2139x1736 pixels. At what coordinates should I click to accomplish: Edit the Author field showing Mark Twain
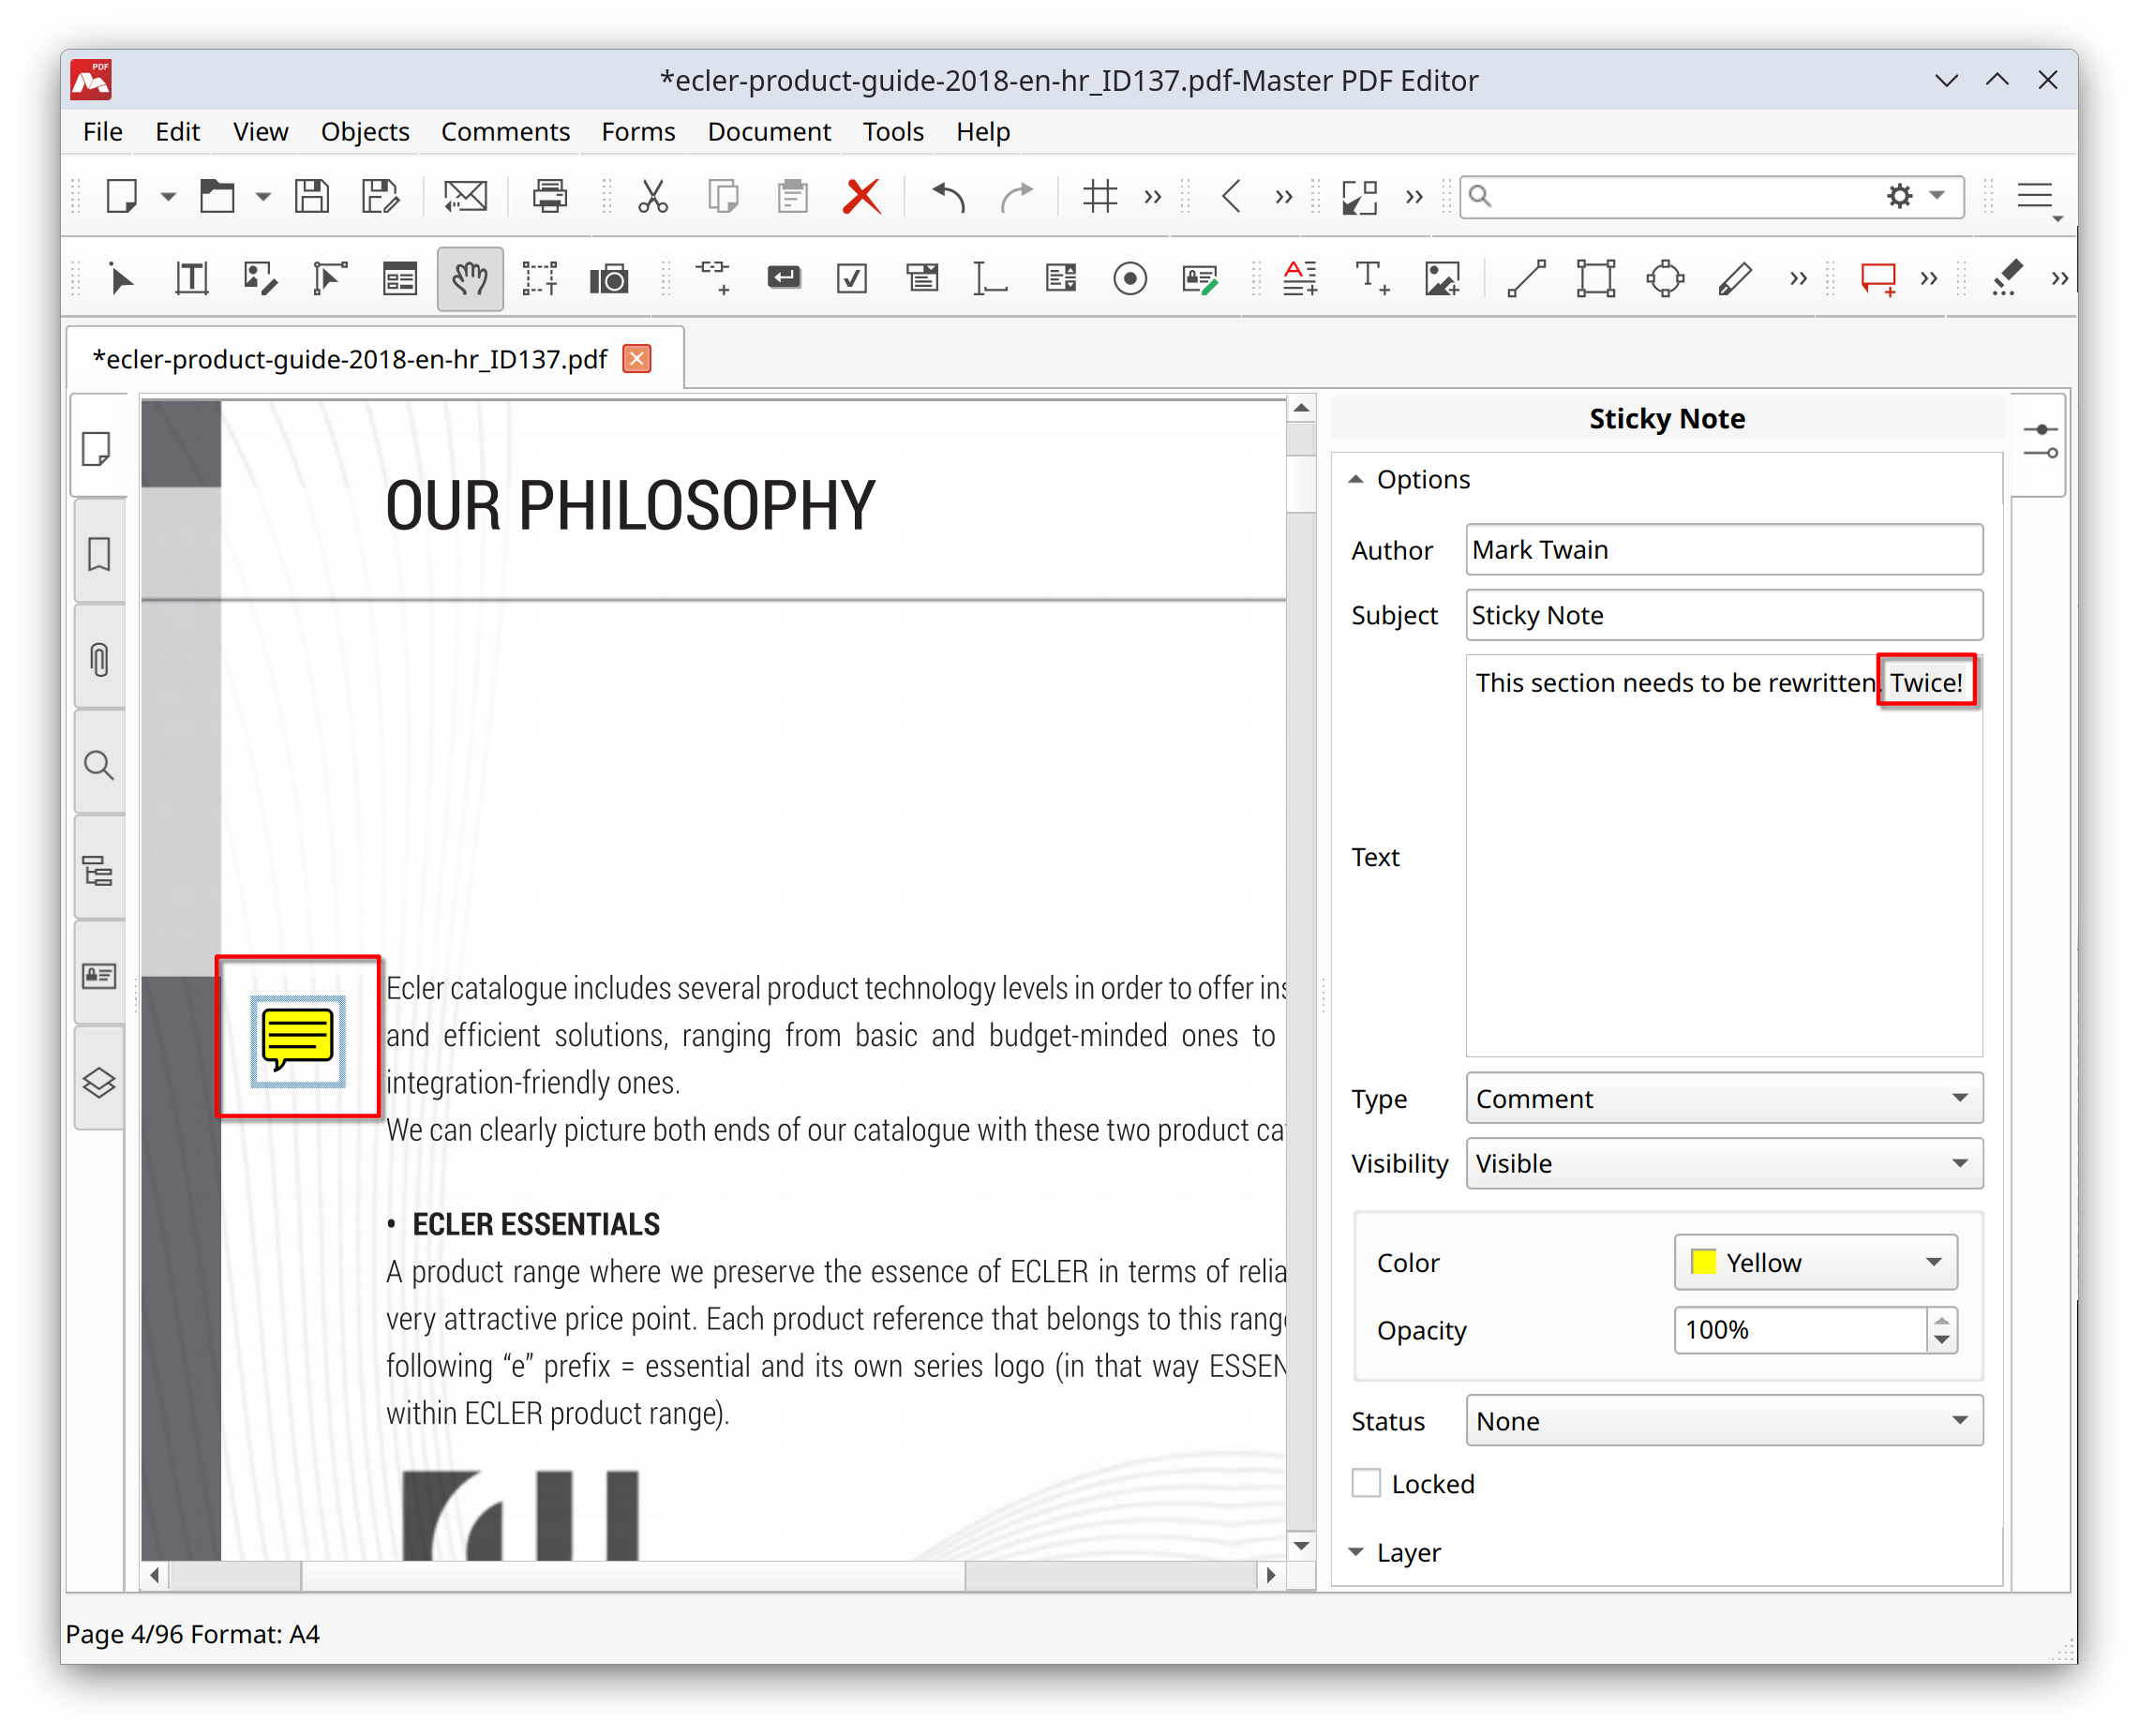(1722, 549)
